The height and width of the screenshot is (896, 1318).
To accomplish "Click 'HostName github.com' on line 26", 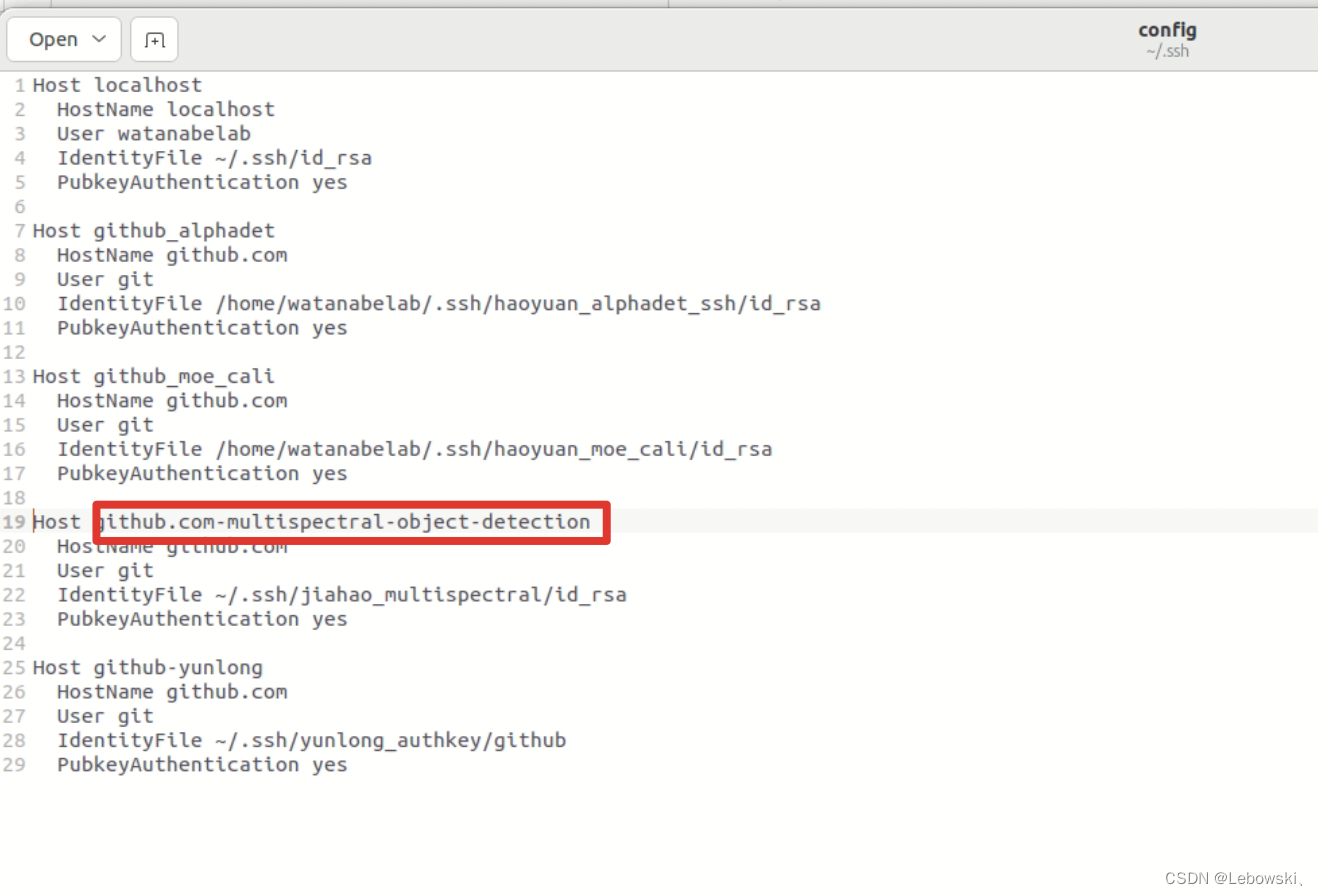I will [x=171, y=692].
